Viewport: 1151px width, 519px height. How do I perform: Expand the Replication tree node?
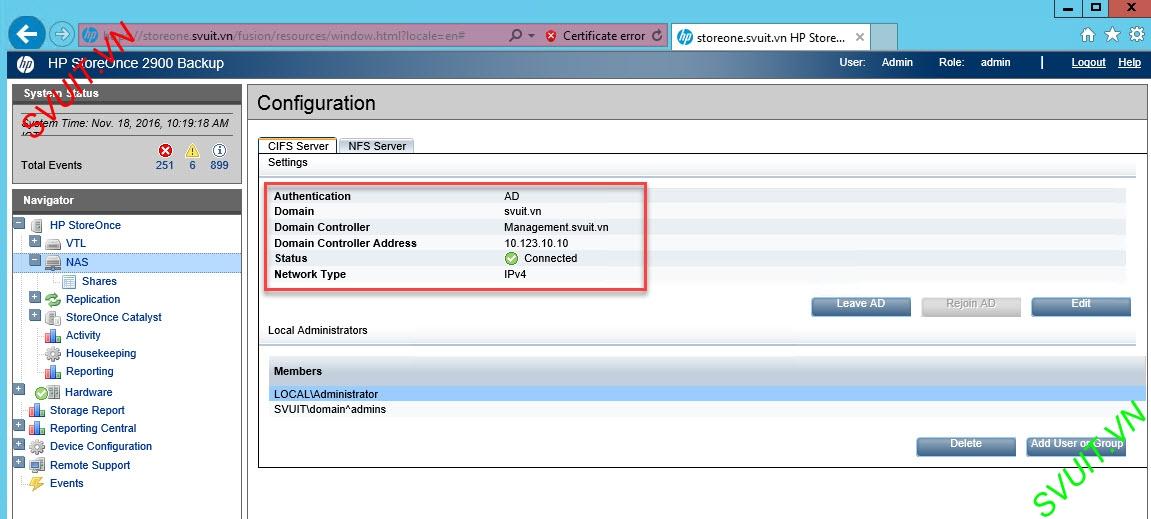click(35, 297)
